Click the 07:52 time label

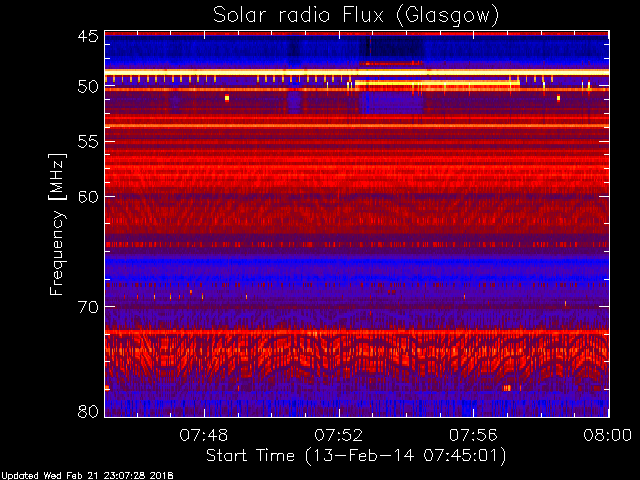click(x=338, y=435)
